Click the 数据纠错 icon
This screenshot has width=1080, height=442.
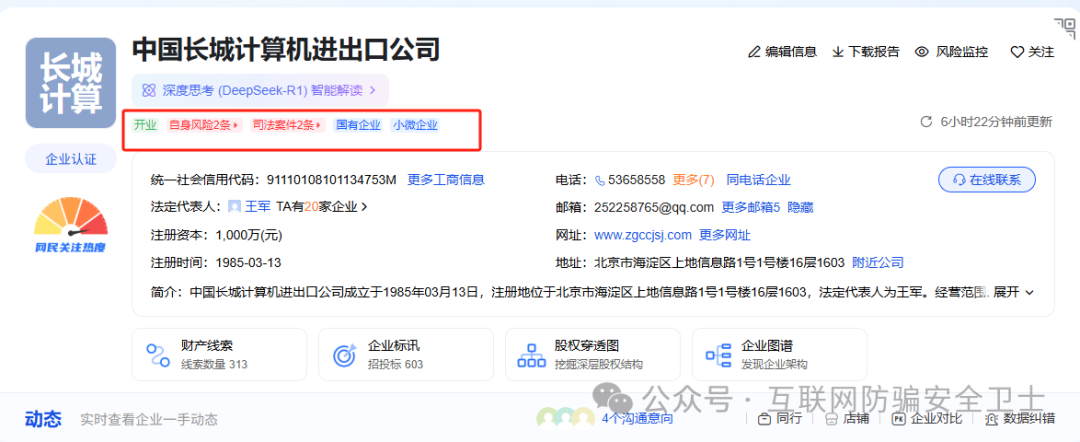(992, 419)
